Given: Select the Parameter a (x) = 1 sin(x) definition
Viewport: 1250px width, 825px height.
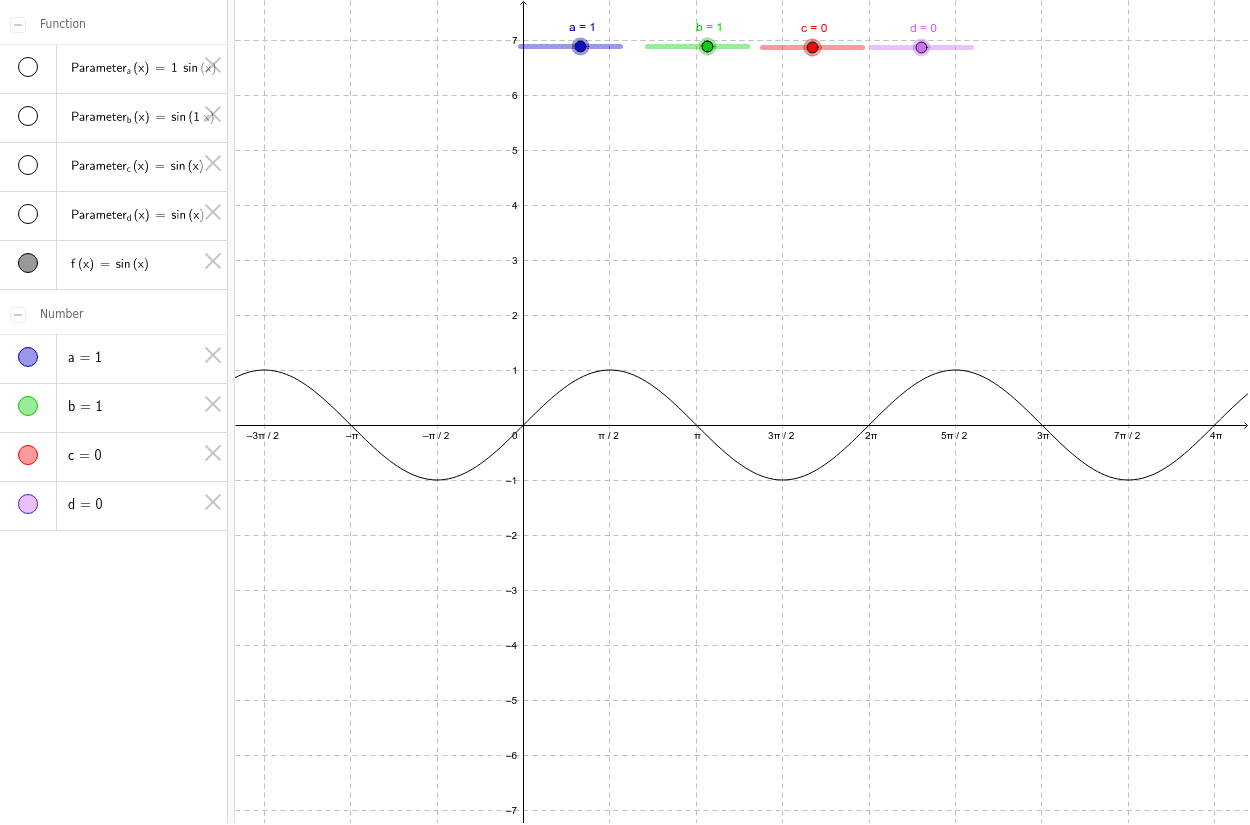Looking at the screenshot, I should click(x=143, y=68).
